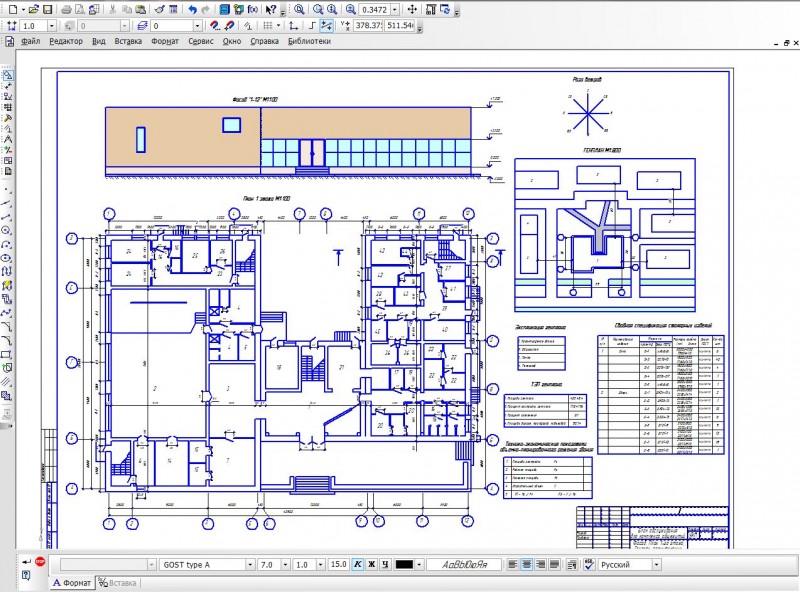Select the Circle tool
The image size is (800, 592).
pyautogui.click(x=7, y=231)
